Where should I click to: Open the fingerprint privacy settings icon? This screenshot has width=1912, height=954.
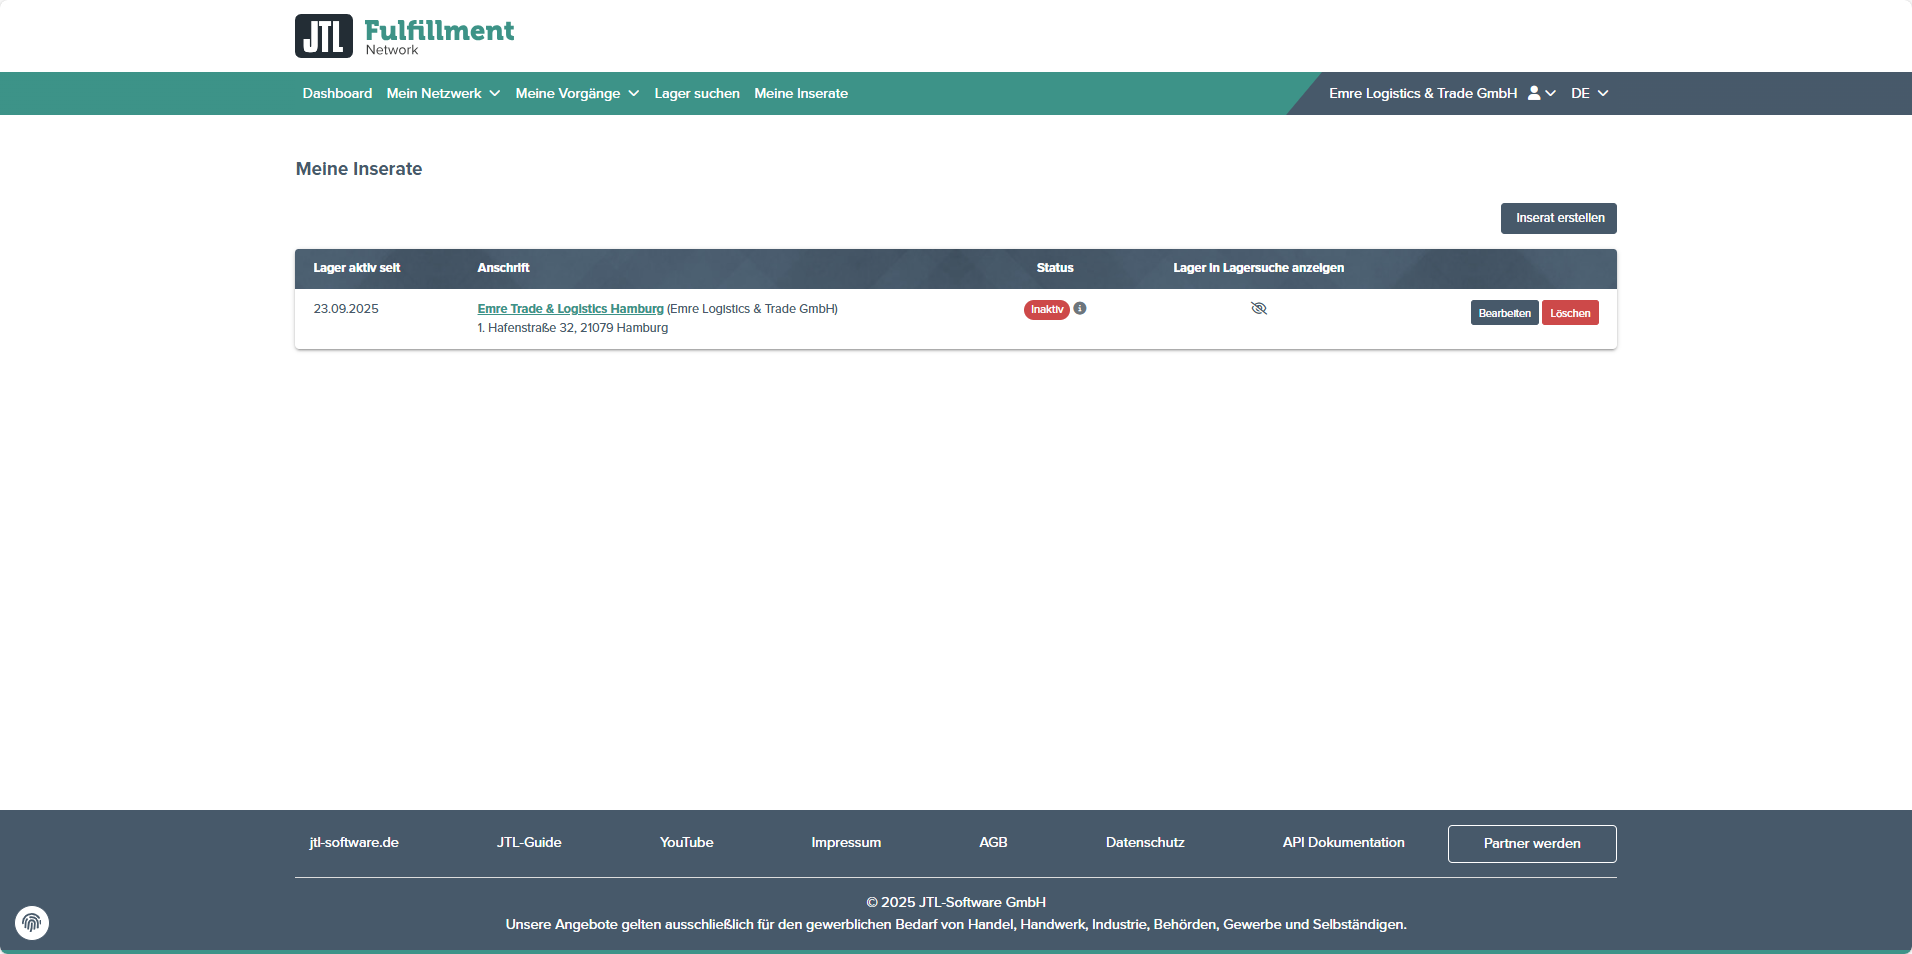coord(32,922)
